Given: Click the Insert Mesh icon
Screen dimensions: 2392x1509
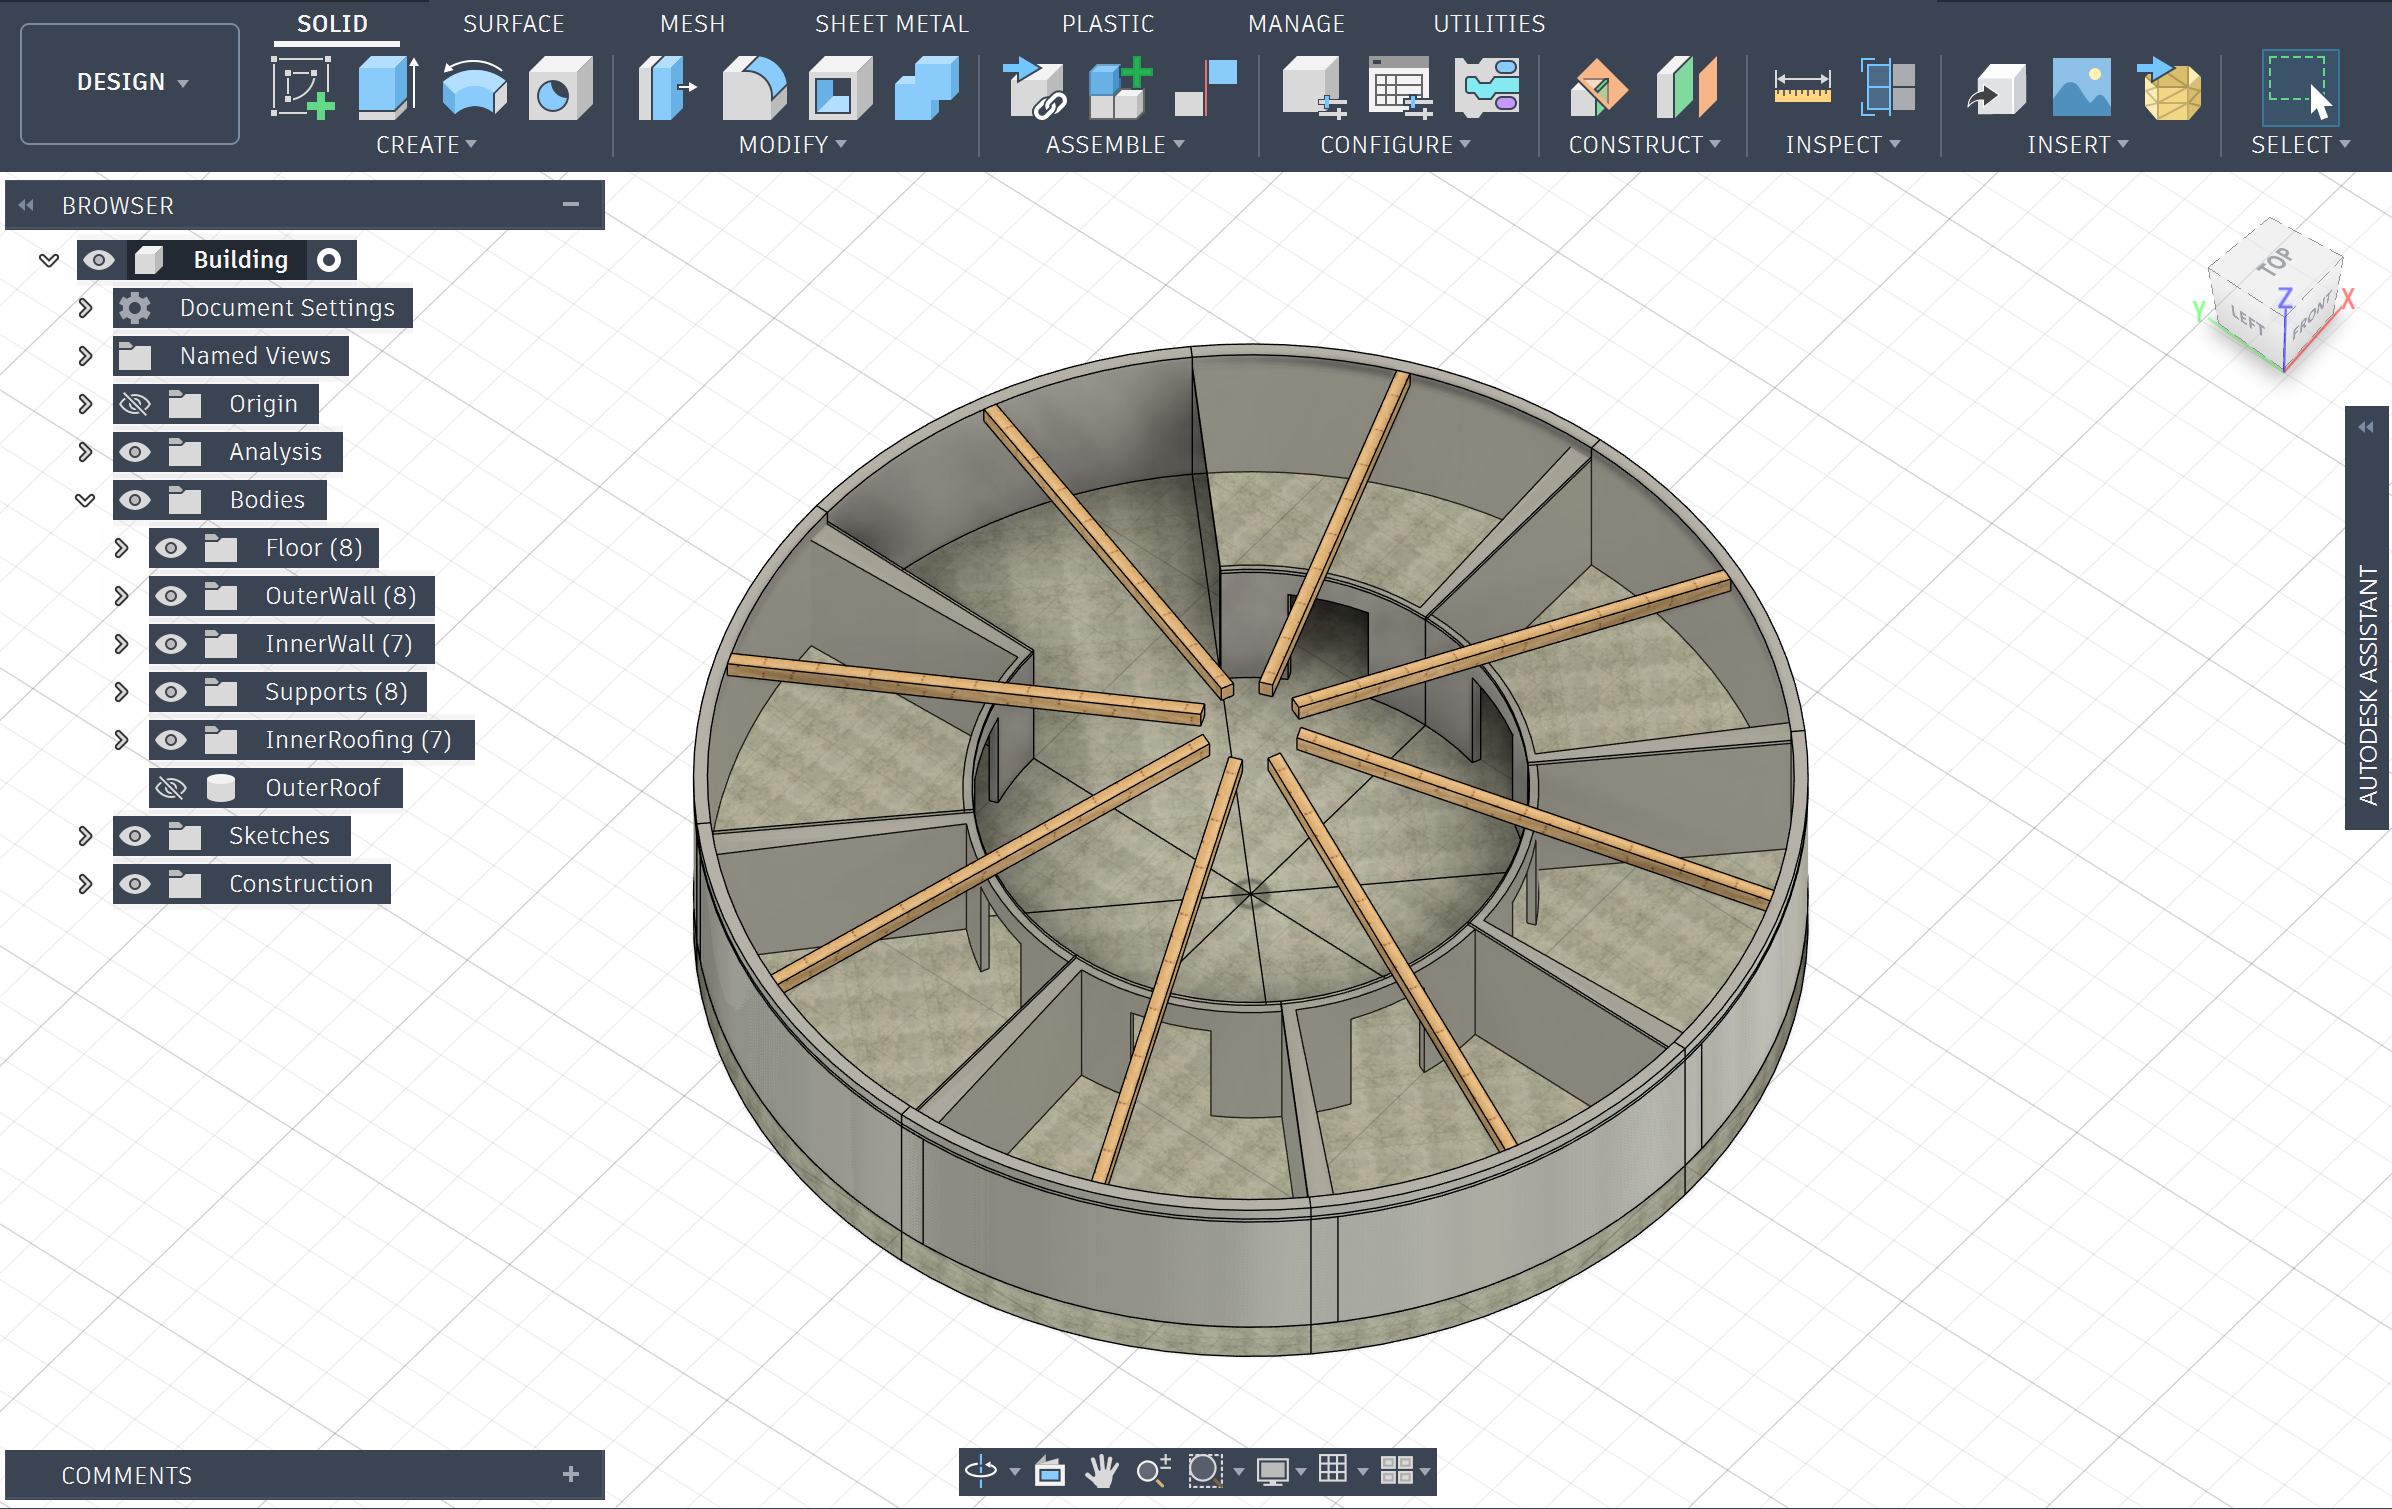Looking at the screenshot, I should (x=2169, y=88).
